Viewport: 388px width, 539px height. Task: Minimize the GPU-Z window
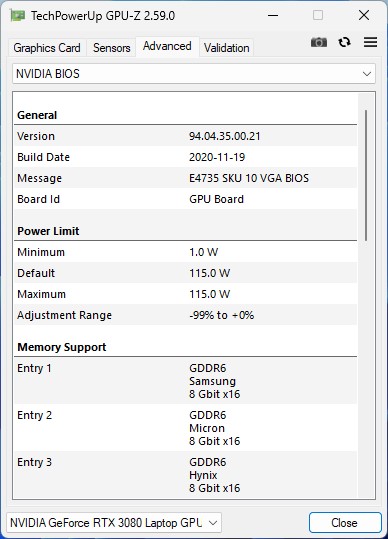pyautogui.click(x=273, y=15)
